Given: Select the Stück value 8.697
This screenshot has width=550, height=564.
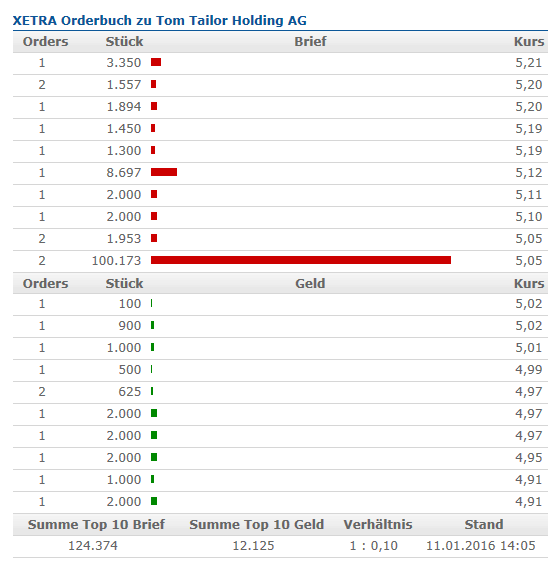Looking at the screenshot, I should (124, 173).
